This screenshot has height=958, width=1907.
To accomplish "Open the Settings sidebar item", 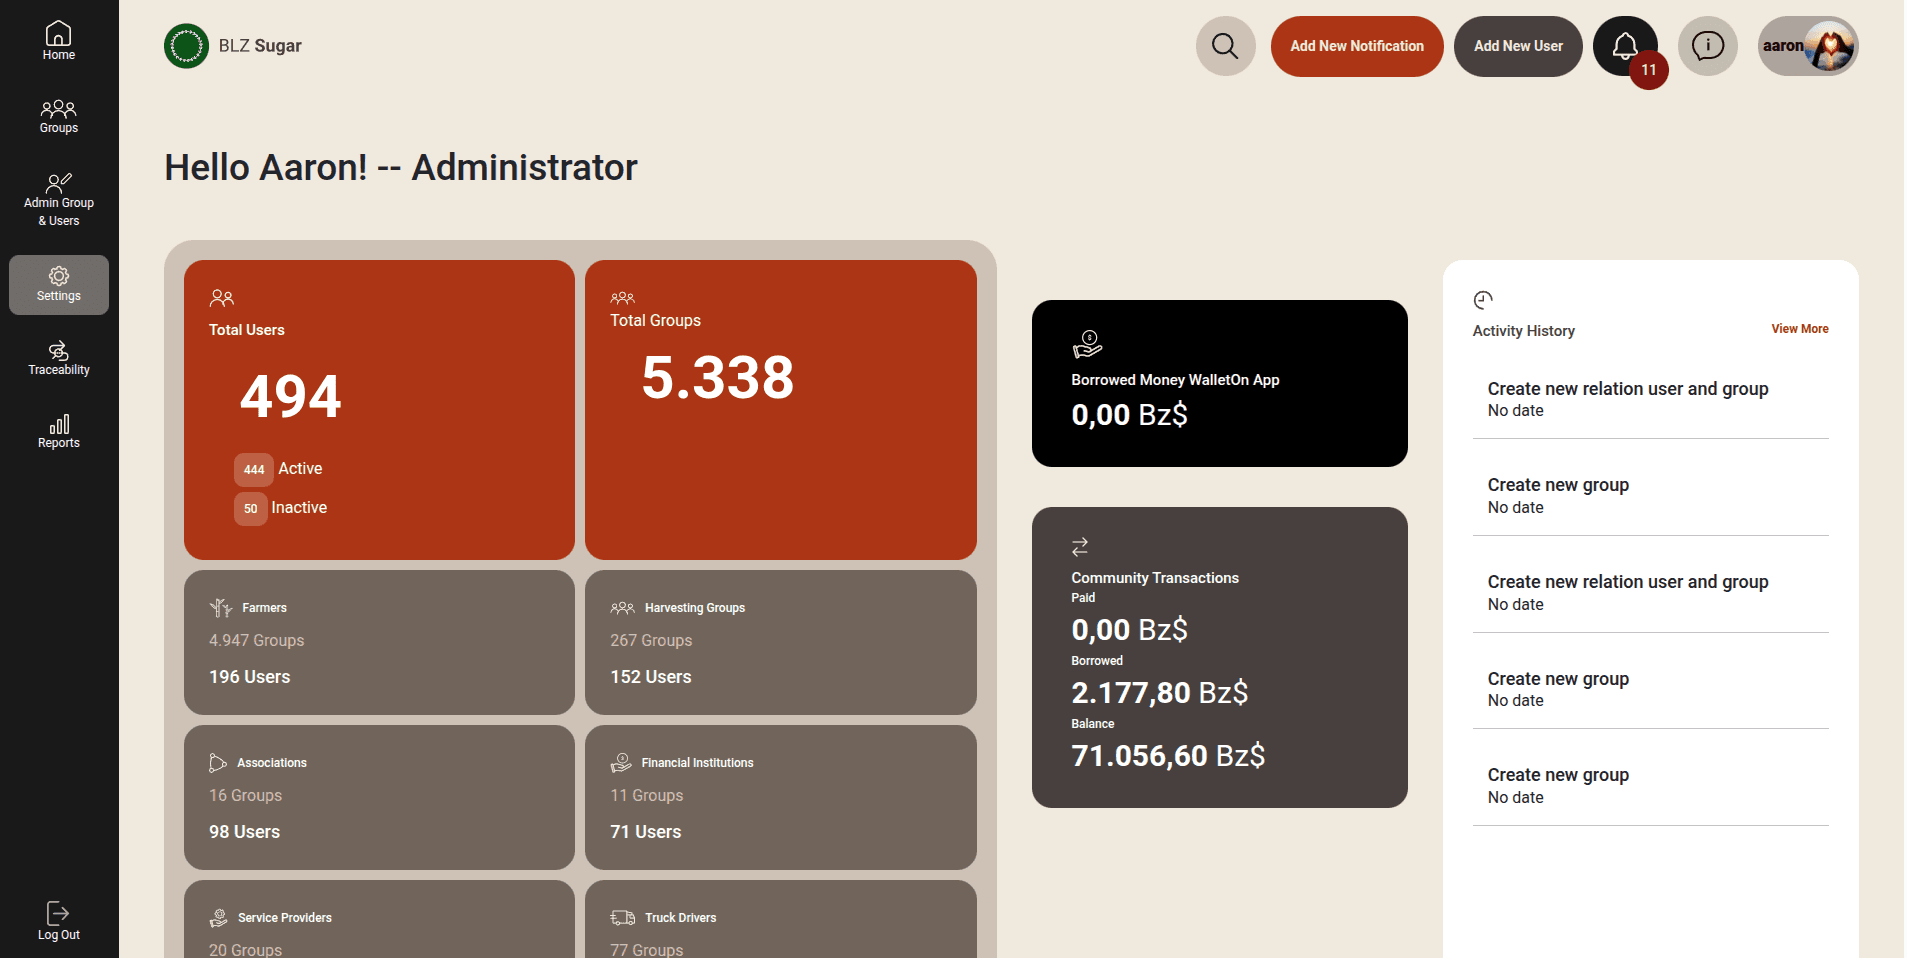I will (x=59, y=285).
